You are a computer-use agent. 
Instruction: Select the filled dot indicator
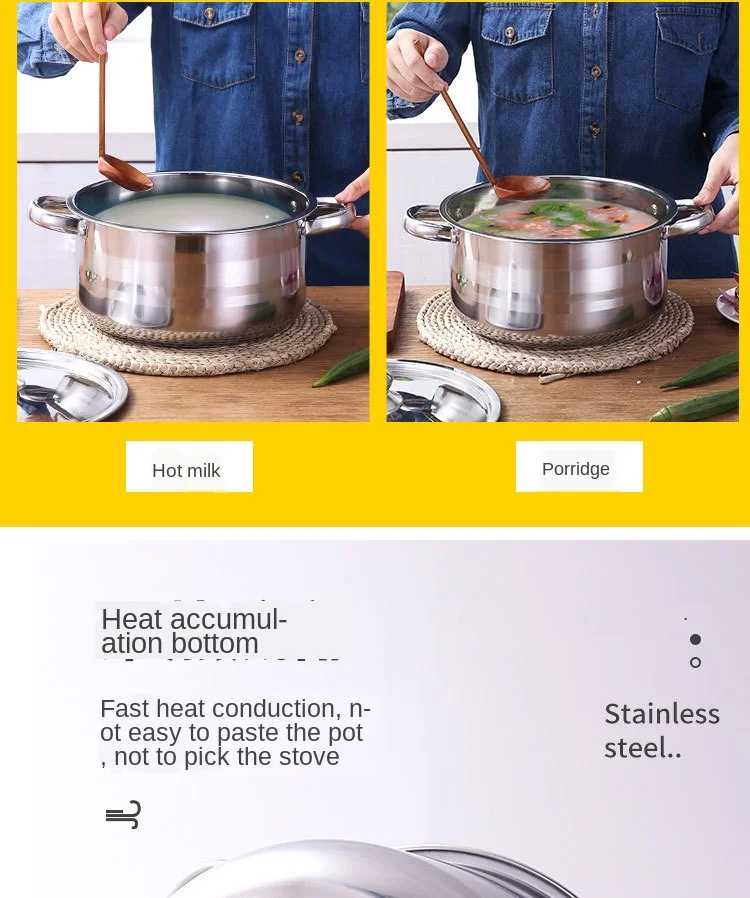coord(695,639)
